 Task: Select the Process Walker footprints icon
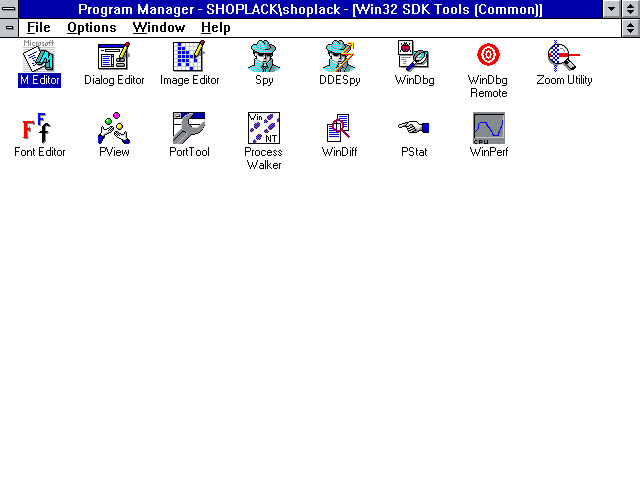(264, 128)
